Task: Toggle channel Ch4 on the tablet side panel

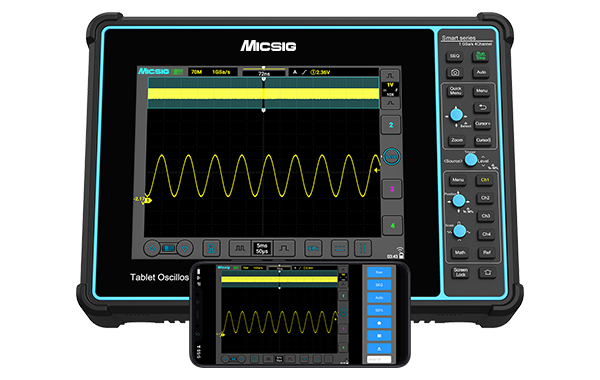Action: (486, 234)
